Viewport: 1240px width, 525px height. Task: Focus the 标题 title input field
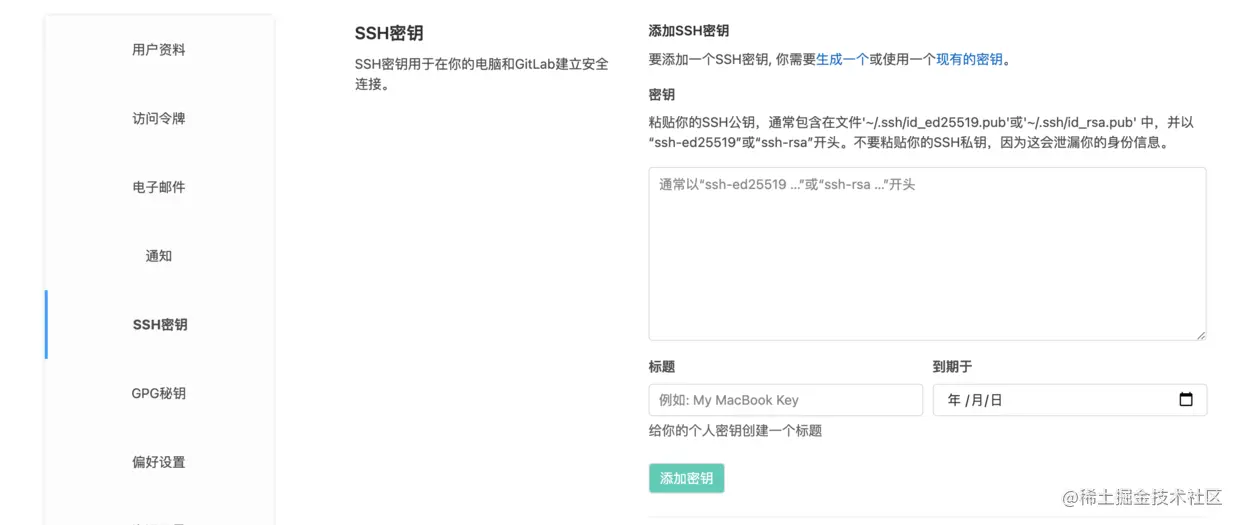coord(785,400)
